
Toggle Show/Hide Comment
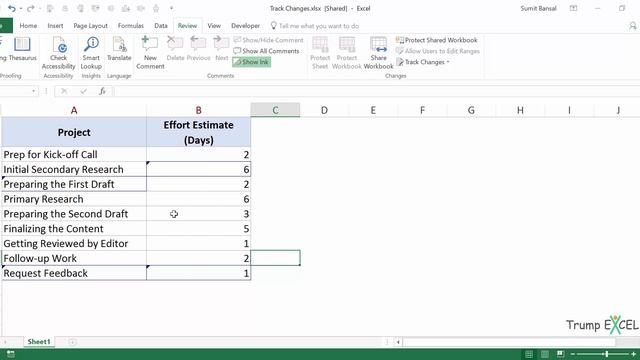(269, 40)
